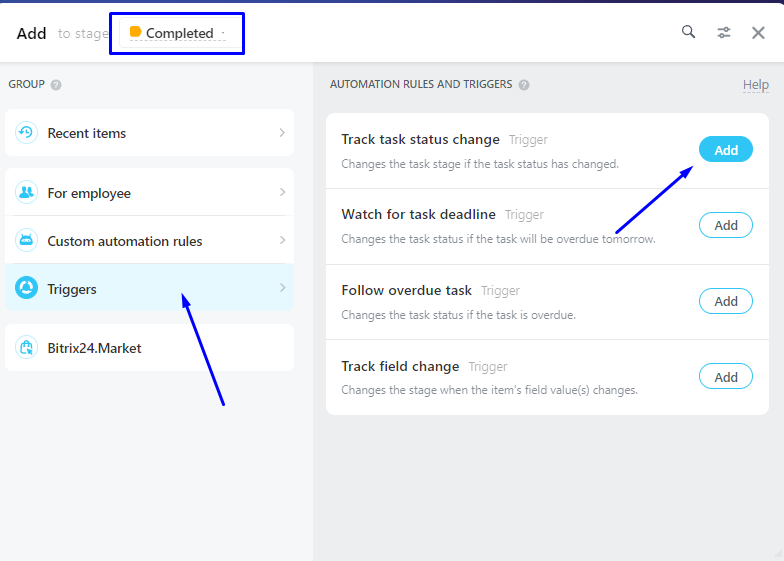The height and width of the screenshot is (561, 784).
Task: Click the For employee people icon
Action: (26, 193)
